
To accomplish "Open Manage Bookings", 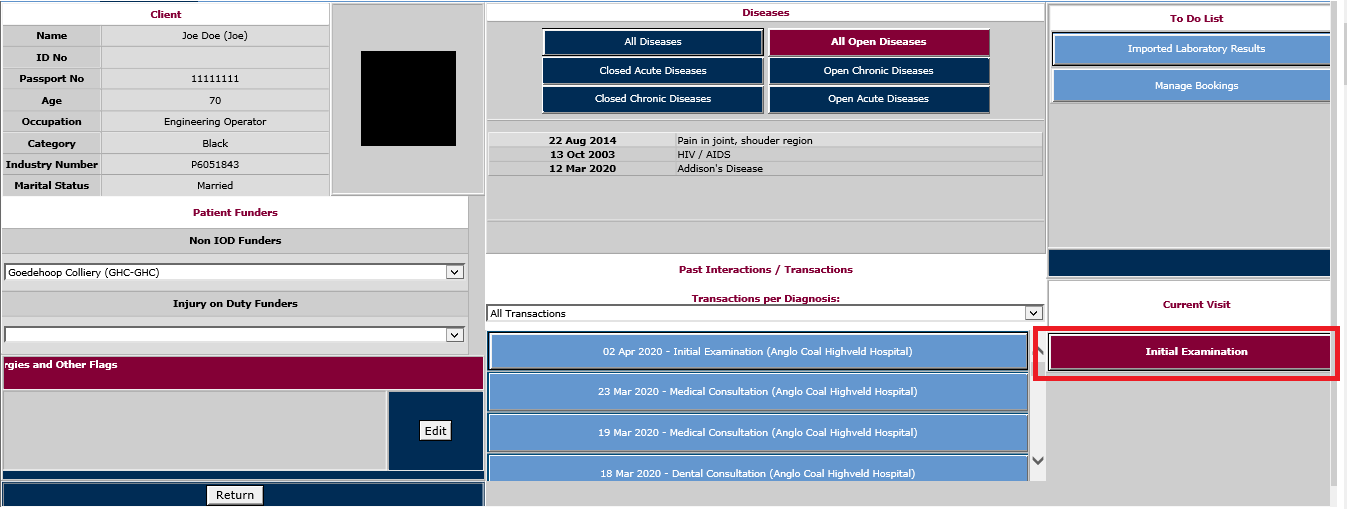I will click(x=1191, y=86).
